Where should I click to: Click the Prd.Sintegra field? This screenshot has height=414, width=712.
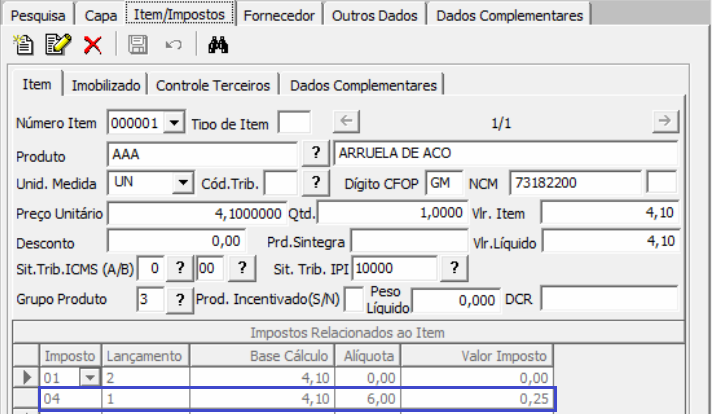409,241
